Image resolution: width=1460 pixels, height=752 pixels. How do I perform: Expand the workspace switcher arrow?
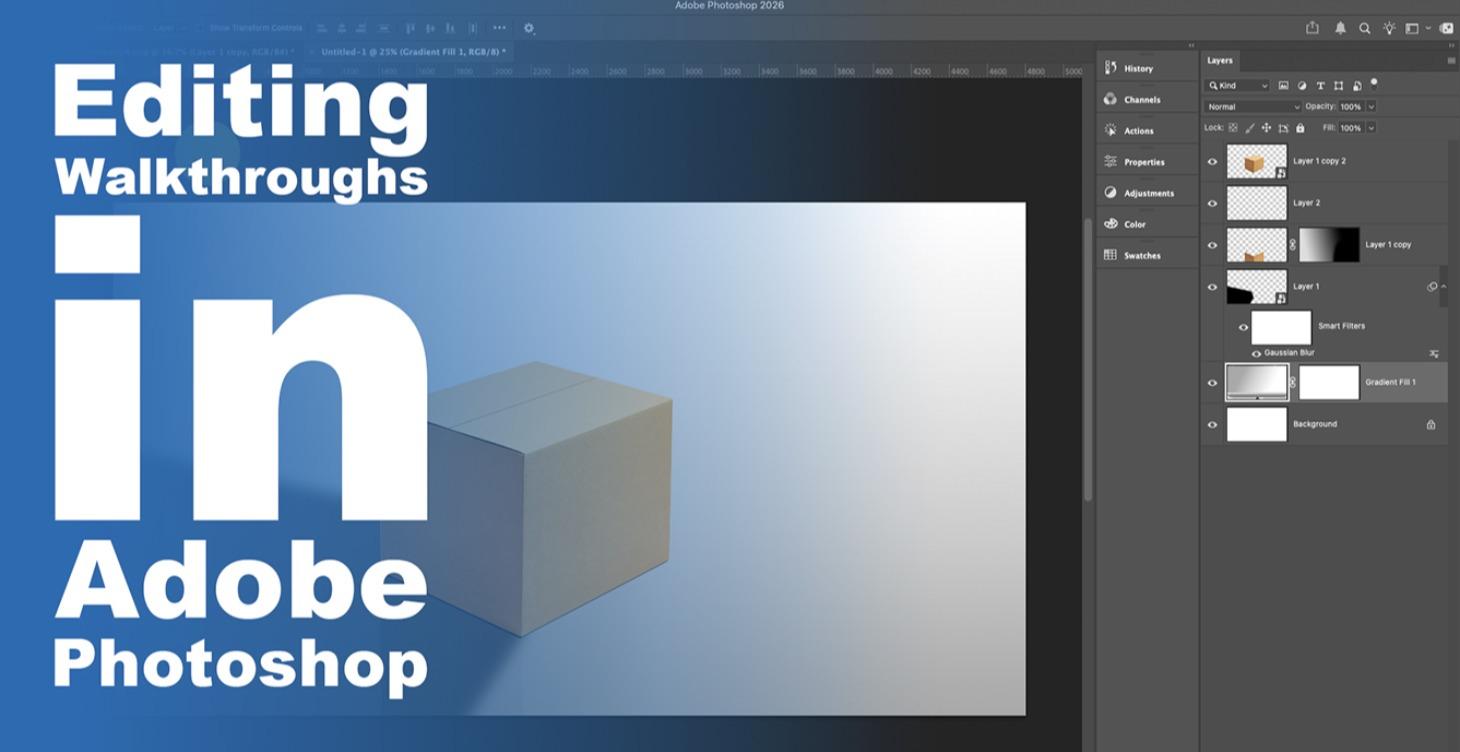(1427, 28)
